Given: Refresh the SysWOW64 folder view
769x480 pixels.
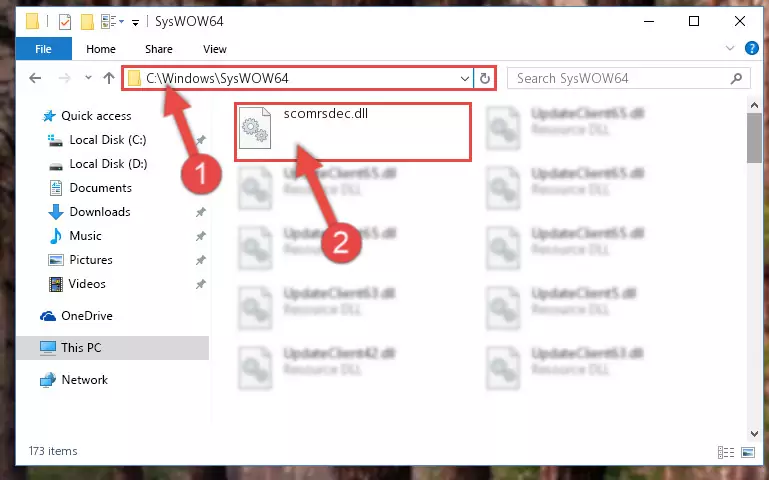Looking at the screenshot, I should [x=485, y=78].
